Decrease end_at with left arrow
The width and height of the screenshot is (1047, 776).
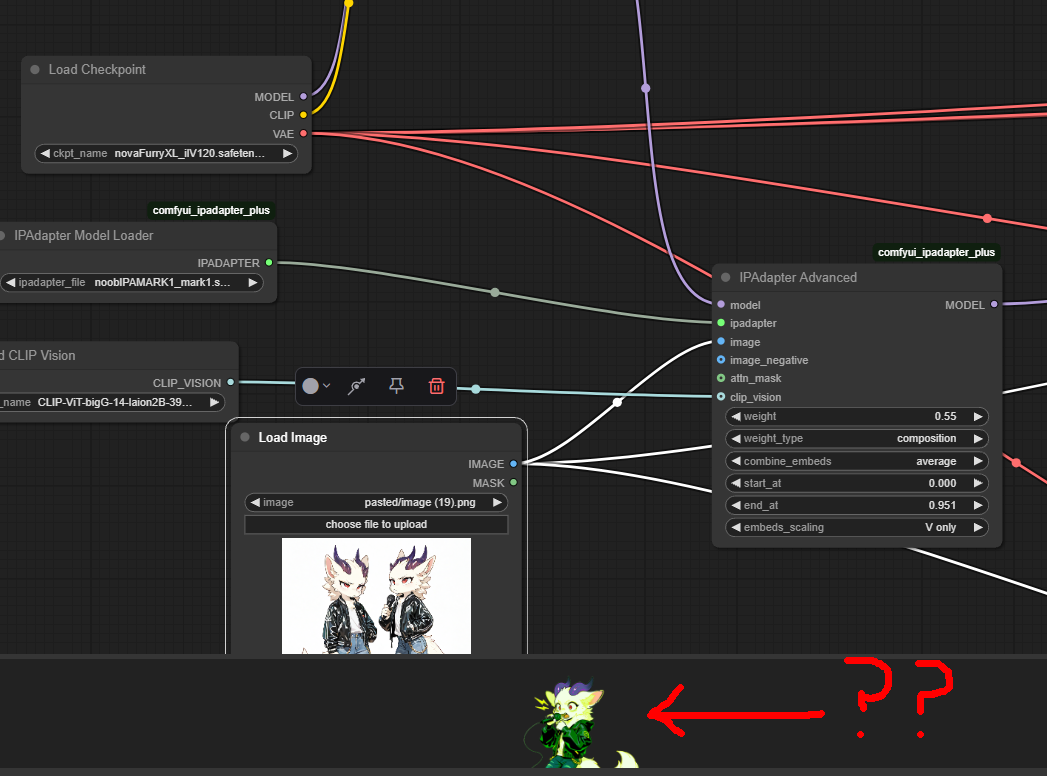click(x=736, y=505)
